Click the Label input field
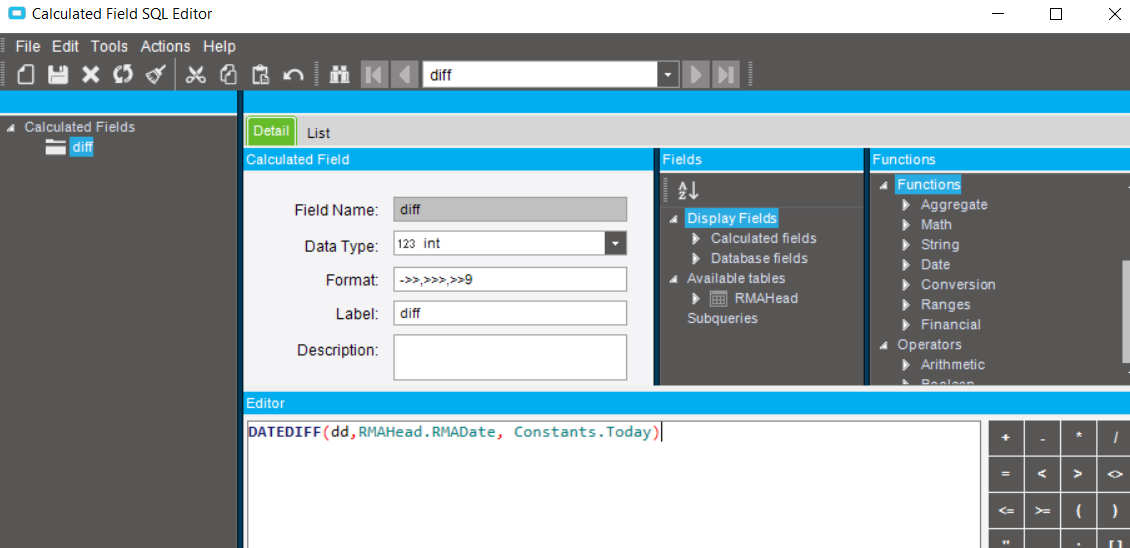This screenshot has width=1130, height=548. click(x=510, y=314)
